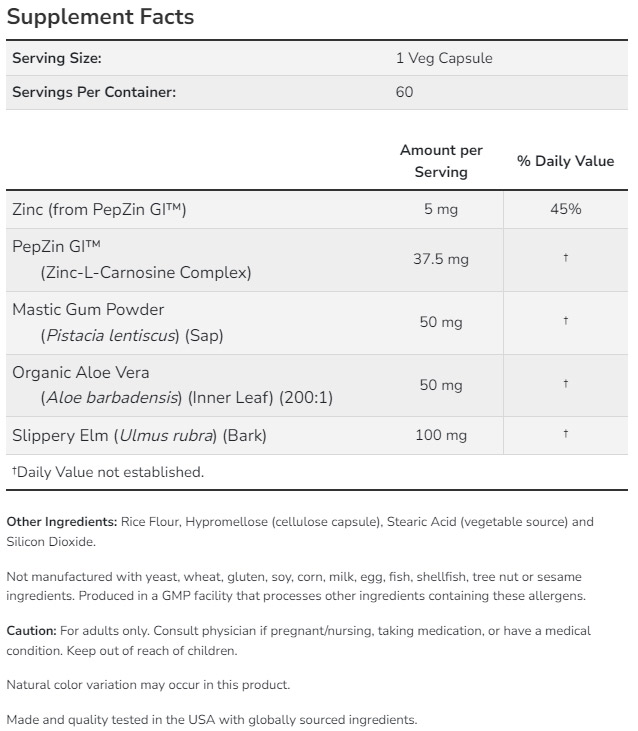Click the Organic Aloe Vera ingredient name

[x=81, y=372]
